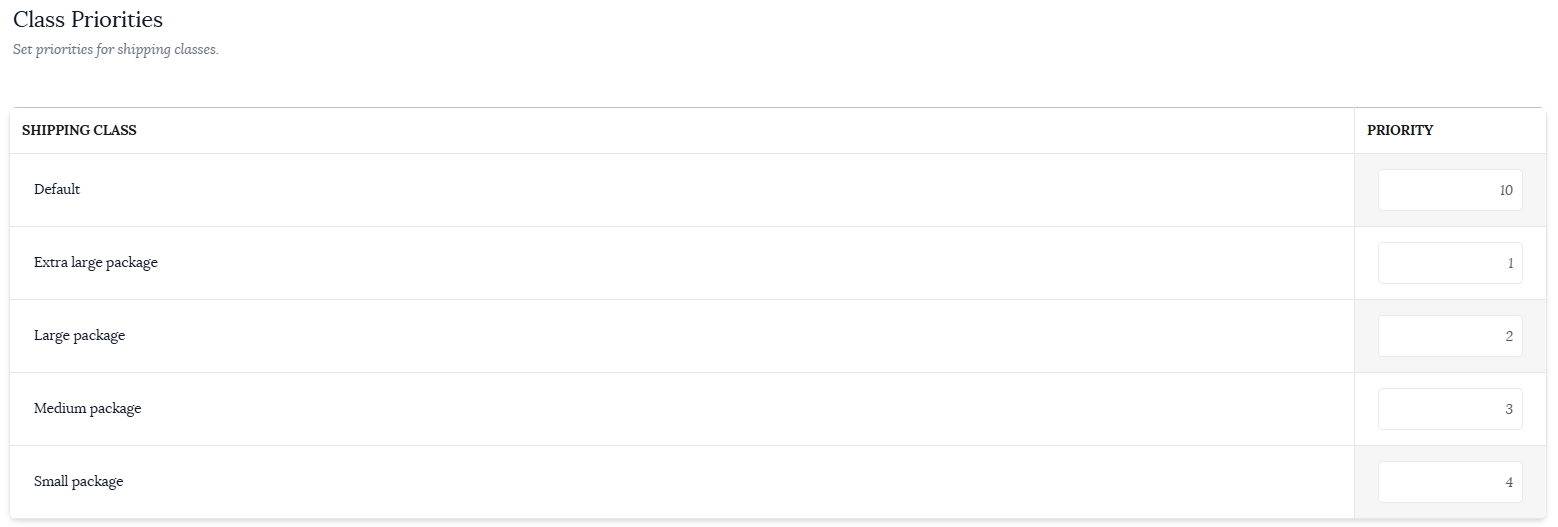Click the Small package class name
The height and width of the screenshot is (527, 1558).
pyautogui.click(x=79, y=482)
